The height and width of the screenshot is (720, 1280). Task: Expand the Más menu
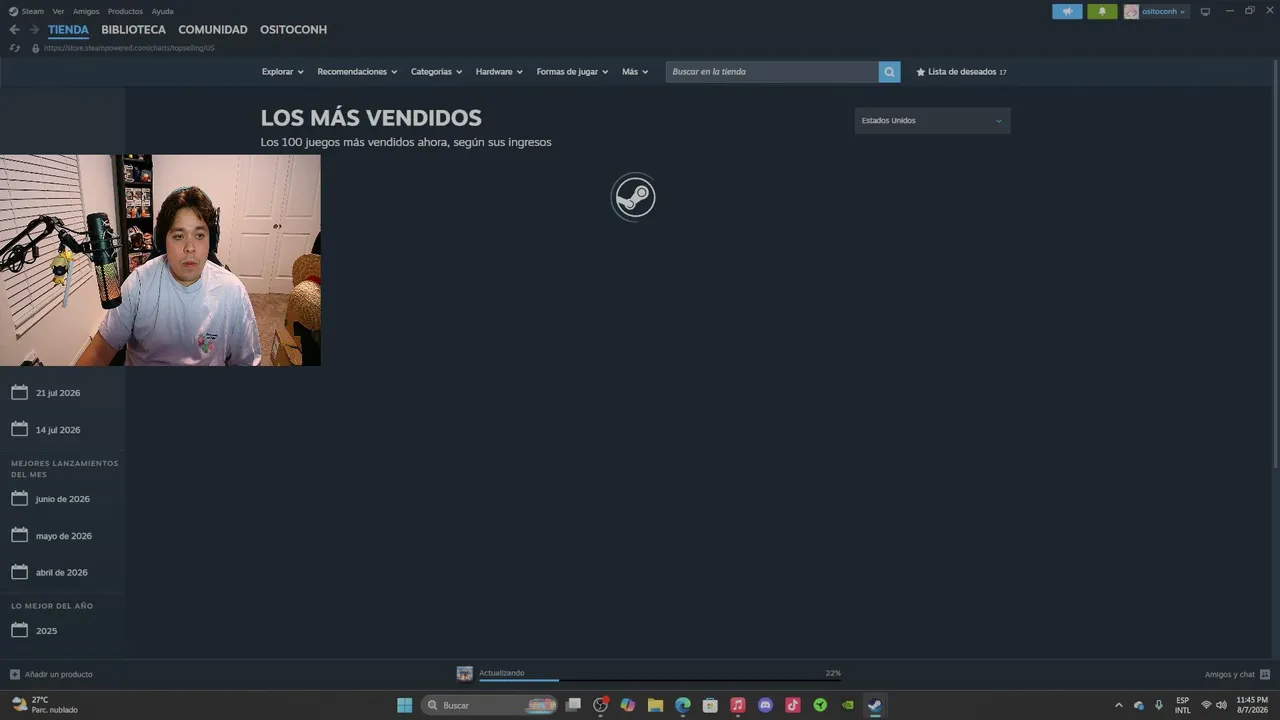click(x=635, y=72)
